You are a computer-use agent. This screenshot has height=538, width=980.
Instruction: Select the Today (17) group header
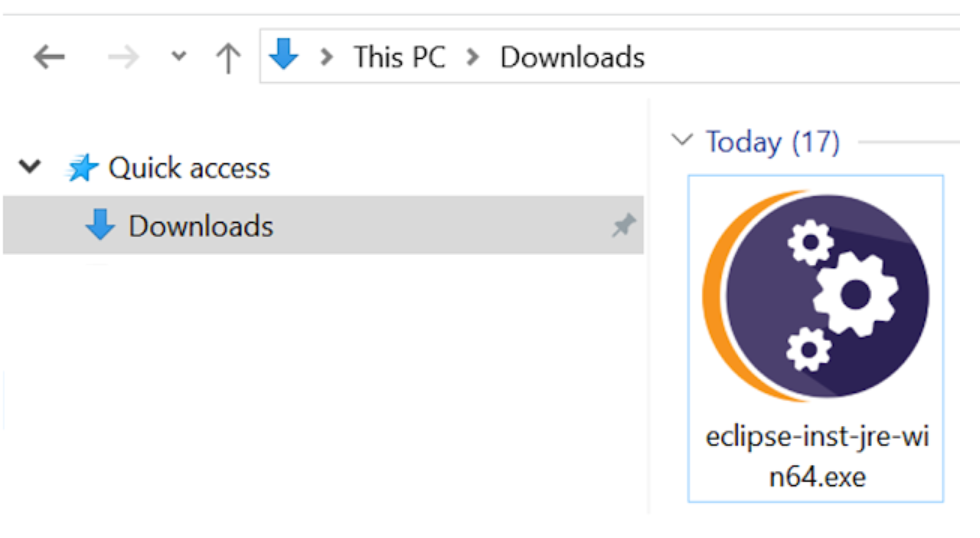772,142
